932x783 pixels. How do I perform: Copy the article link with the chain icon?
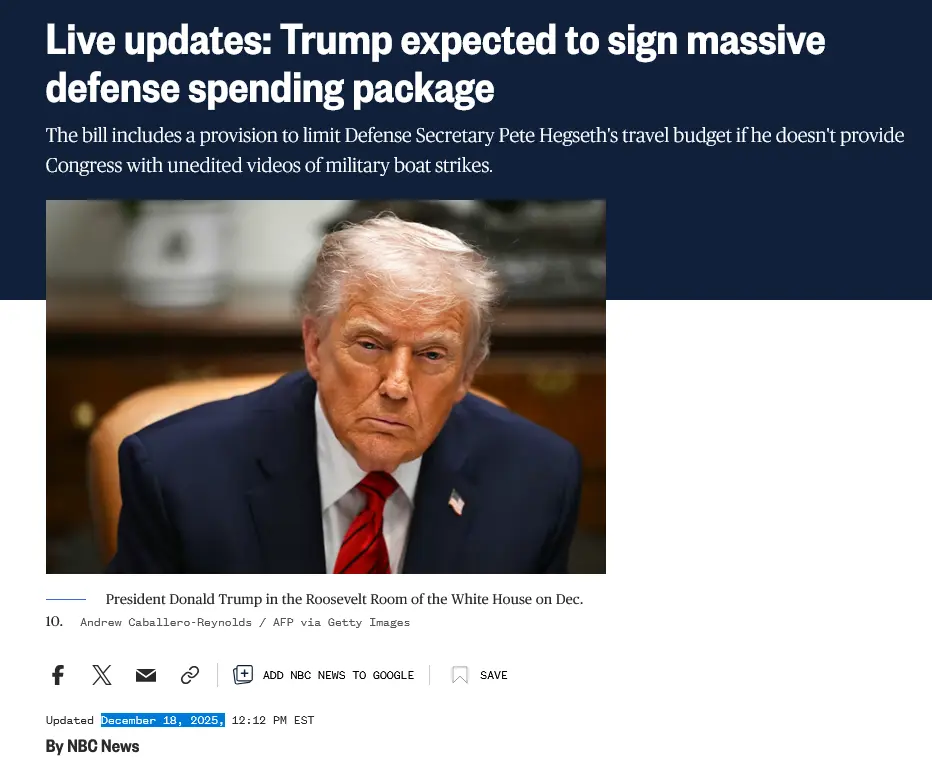pos(190,675)
